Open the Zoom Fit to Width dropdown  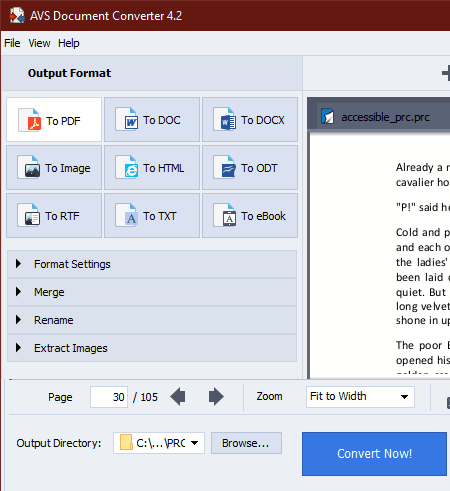(360, 397)
